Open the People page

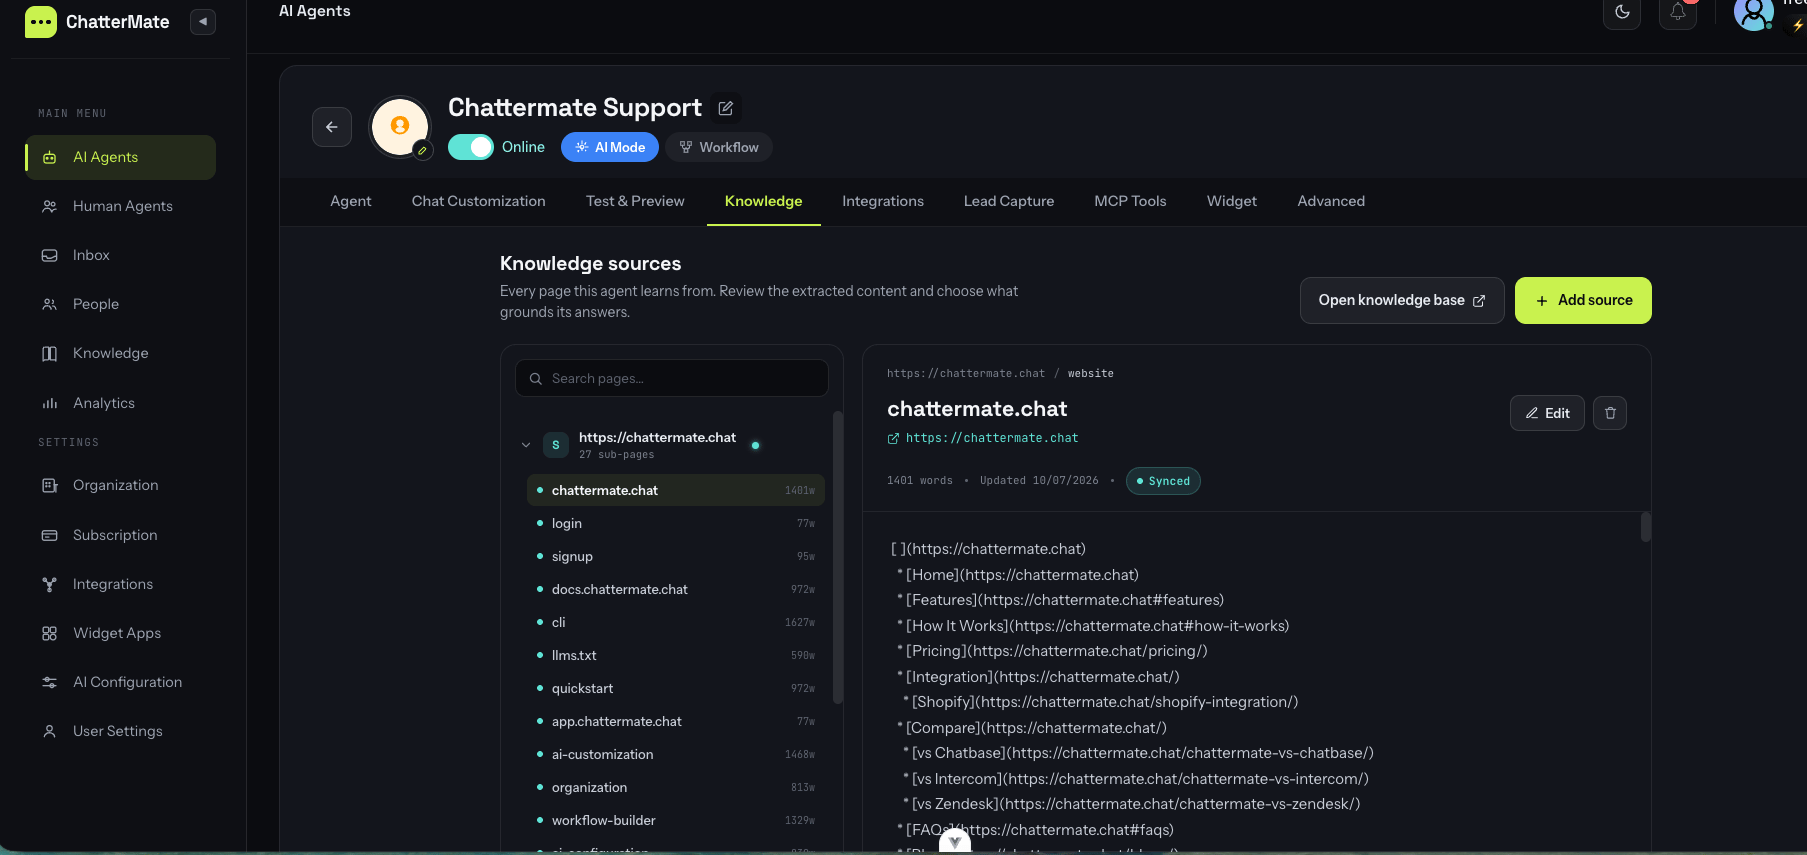(x=121, y=304)
